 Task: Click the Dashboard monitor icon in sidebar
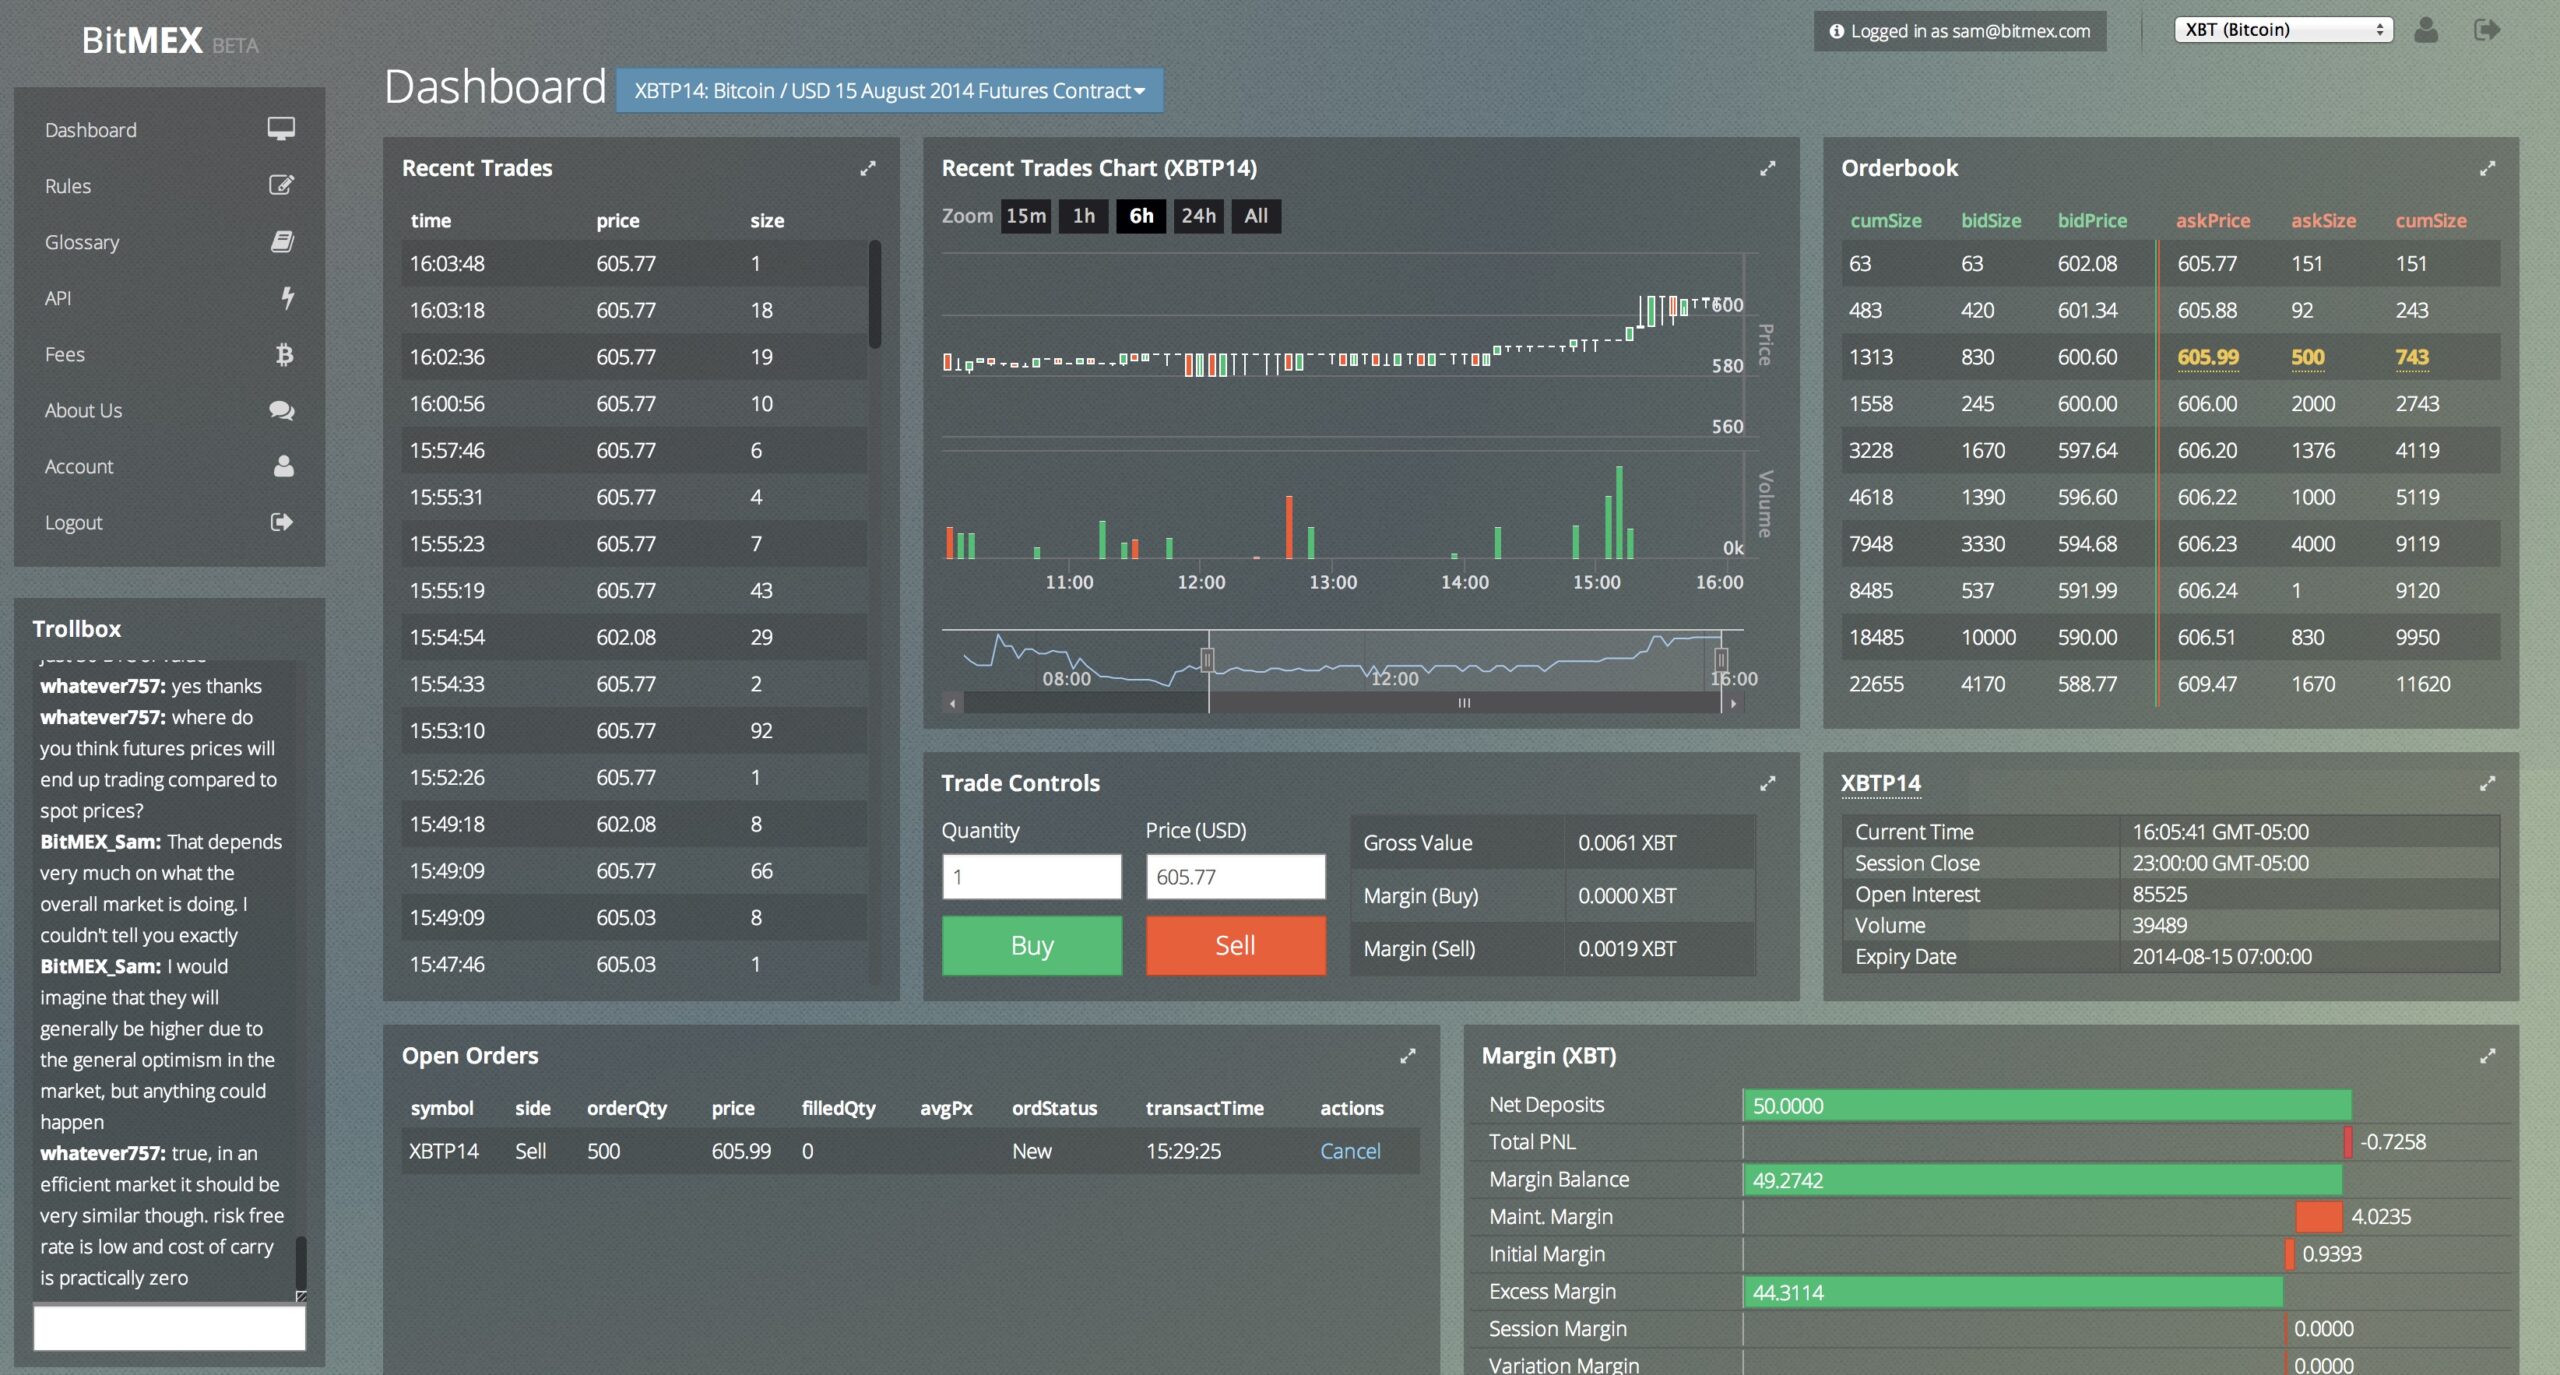(281, 129)
